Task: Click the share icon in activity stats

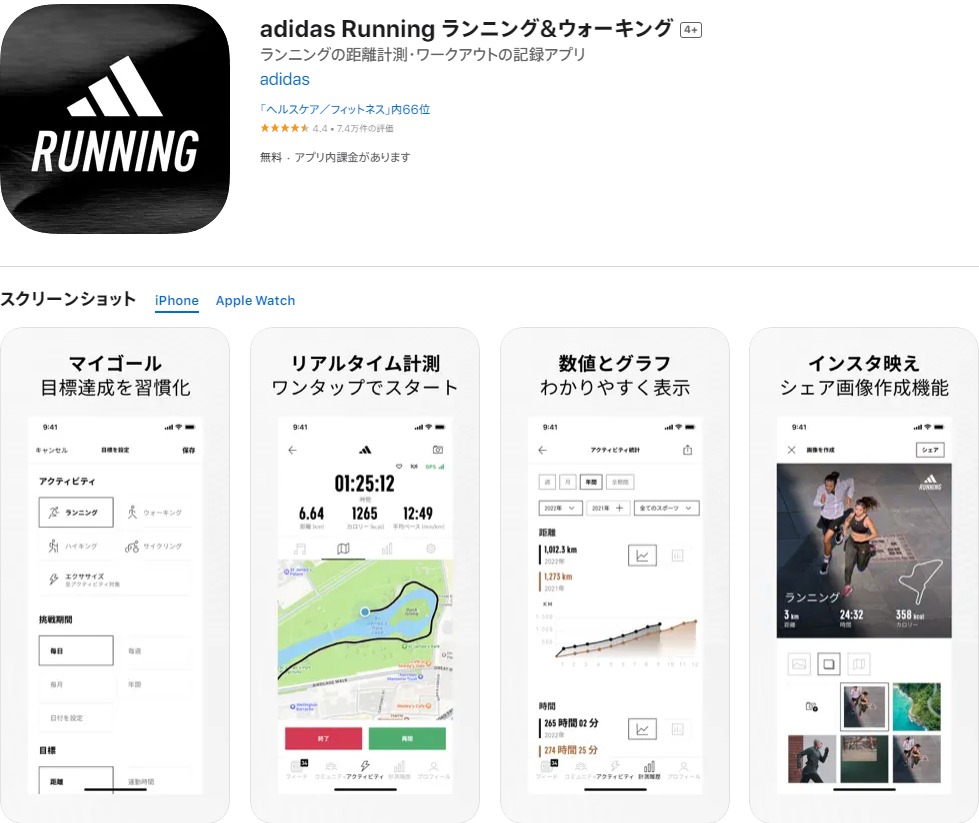Action: tap(687, 450)
